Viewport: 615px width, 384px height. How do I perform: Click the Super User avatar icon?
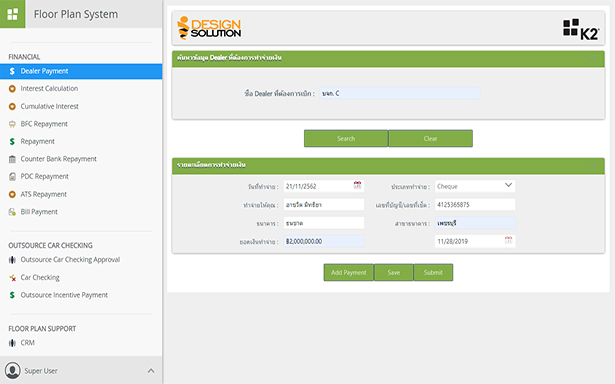coord(13,370)
